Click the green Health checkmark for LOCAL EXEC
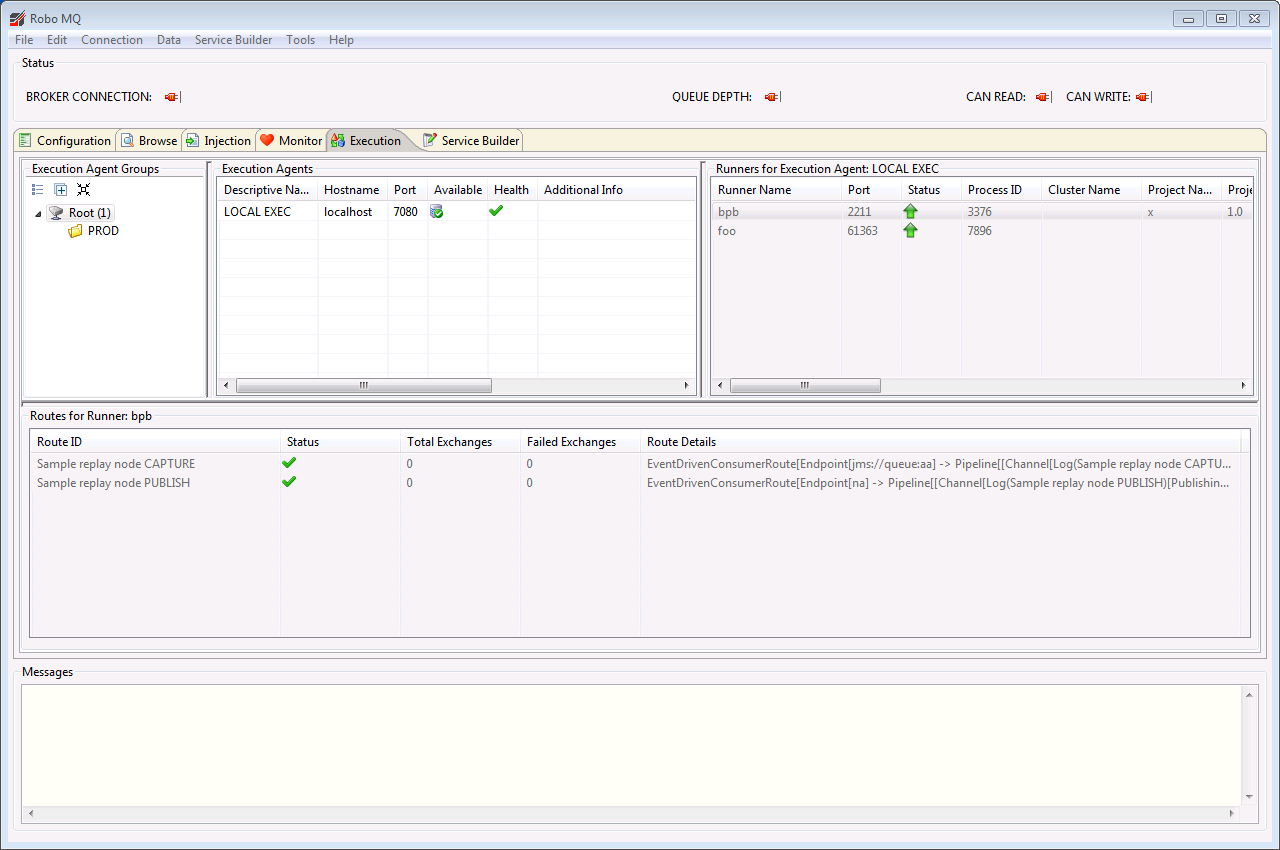The height and width of the screenshot is (850, 1280). tap(496, 211)
